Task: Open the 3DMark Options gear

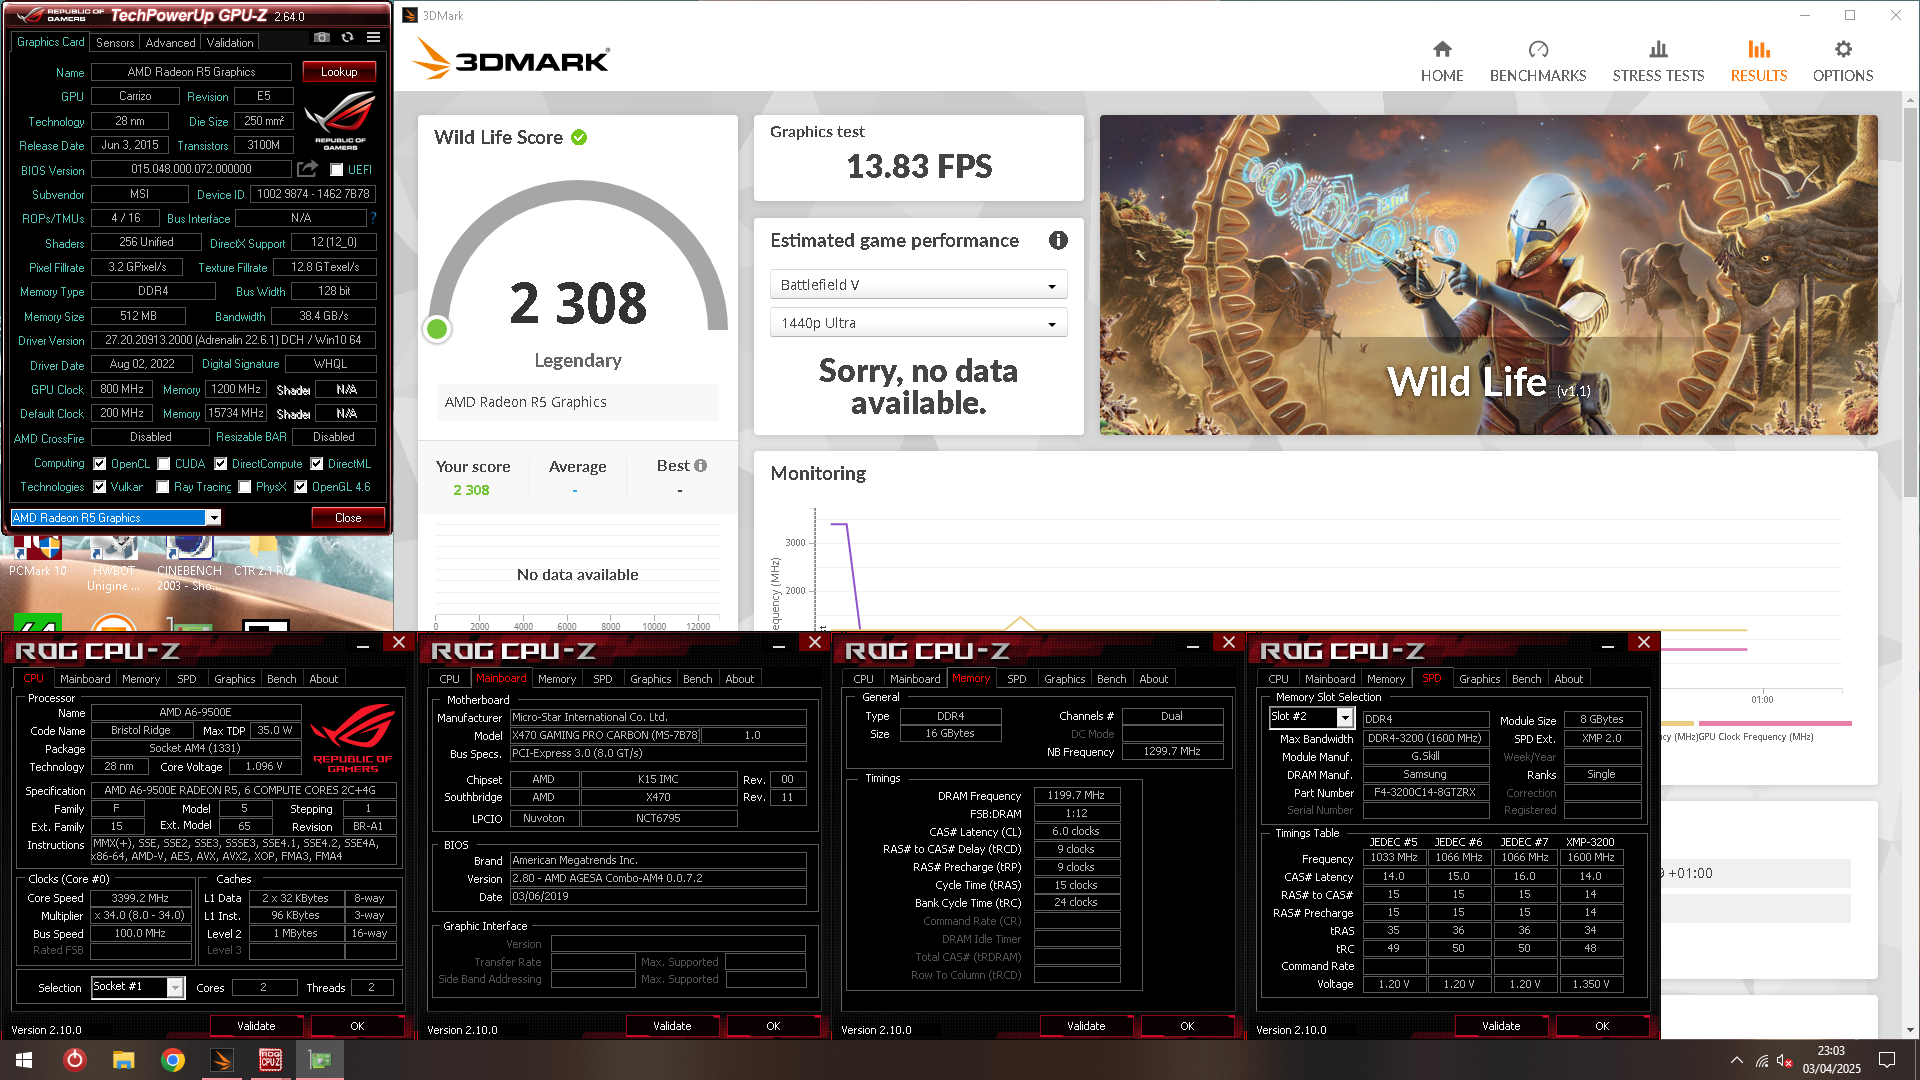Action: point(1842,61)
